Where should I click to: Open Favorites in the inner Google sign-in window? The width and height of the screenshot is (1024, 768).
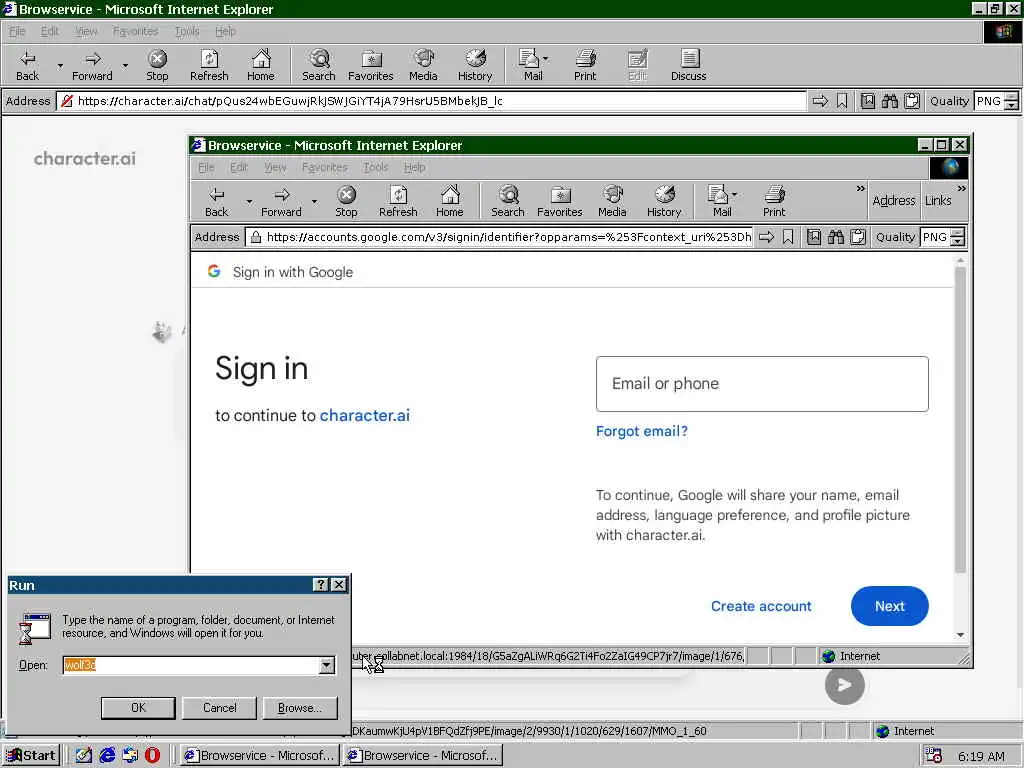(x=560, y=201)
